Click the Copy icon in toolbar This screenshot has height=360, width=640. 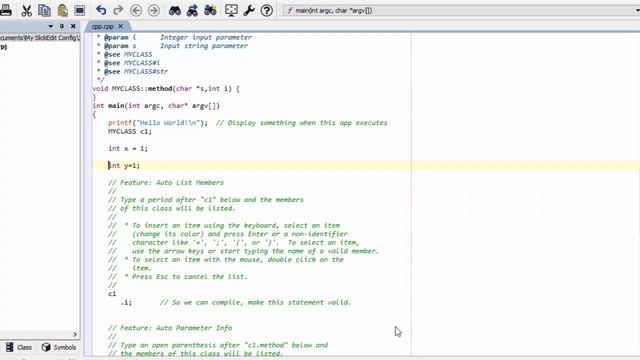[44, 11]
